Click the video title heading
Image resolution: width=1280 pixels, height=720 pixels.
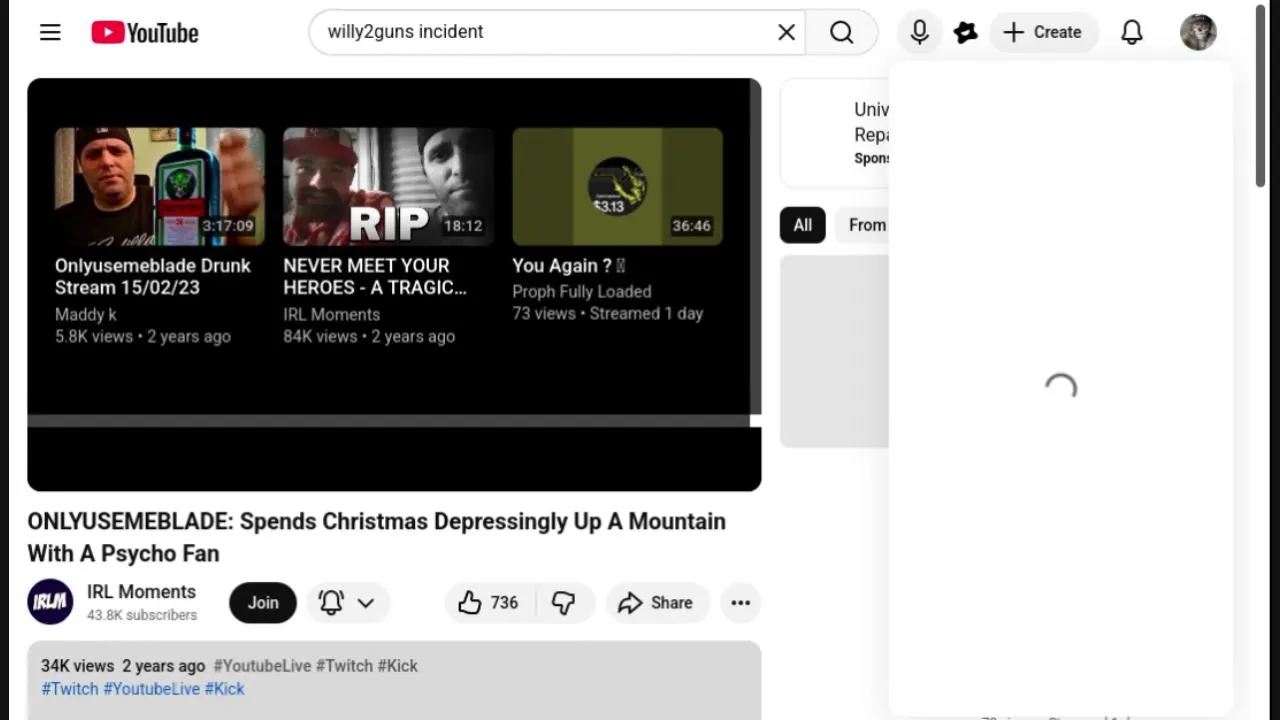(x=376, y=537)
